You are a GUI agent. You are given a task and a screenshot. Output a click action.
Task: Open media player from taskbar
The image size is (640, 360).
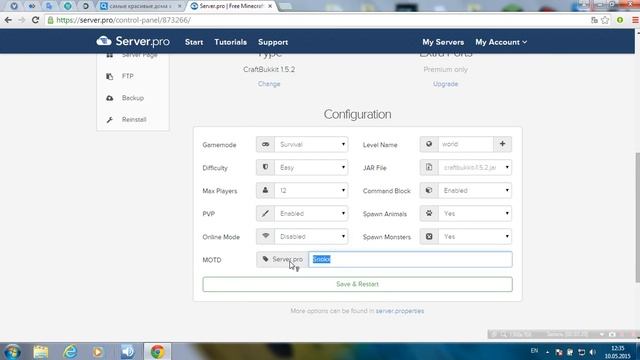(x=98, y=352)
